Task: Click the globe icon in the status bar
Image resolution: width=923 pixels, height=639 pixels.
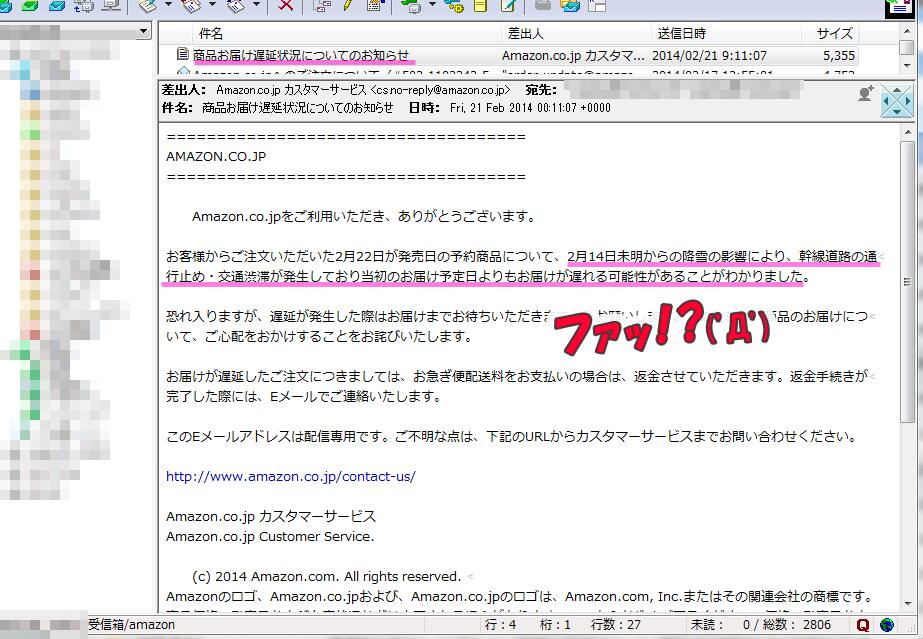Action: 887,625
